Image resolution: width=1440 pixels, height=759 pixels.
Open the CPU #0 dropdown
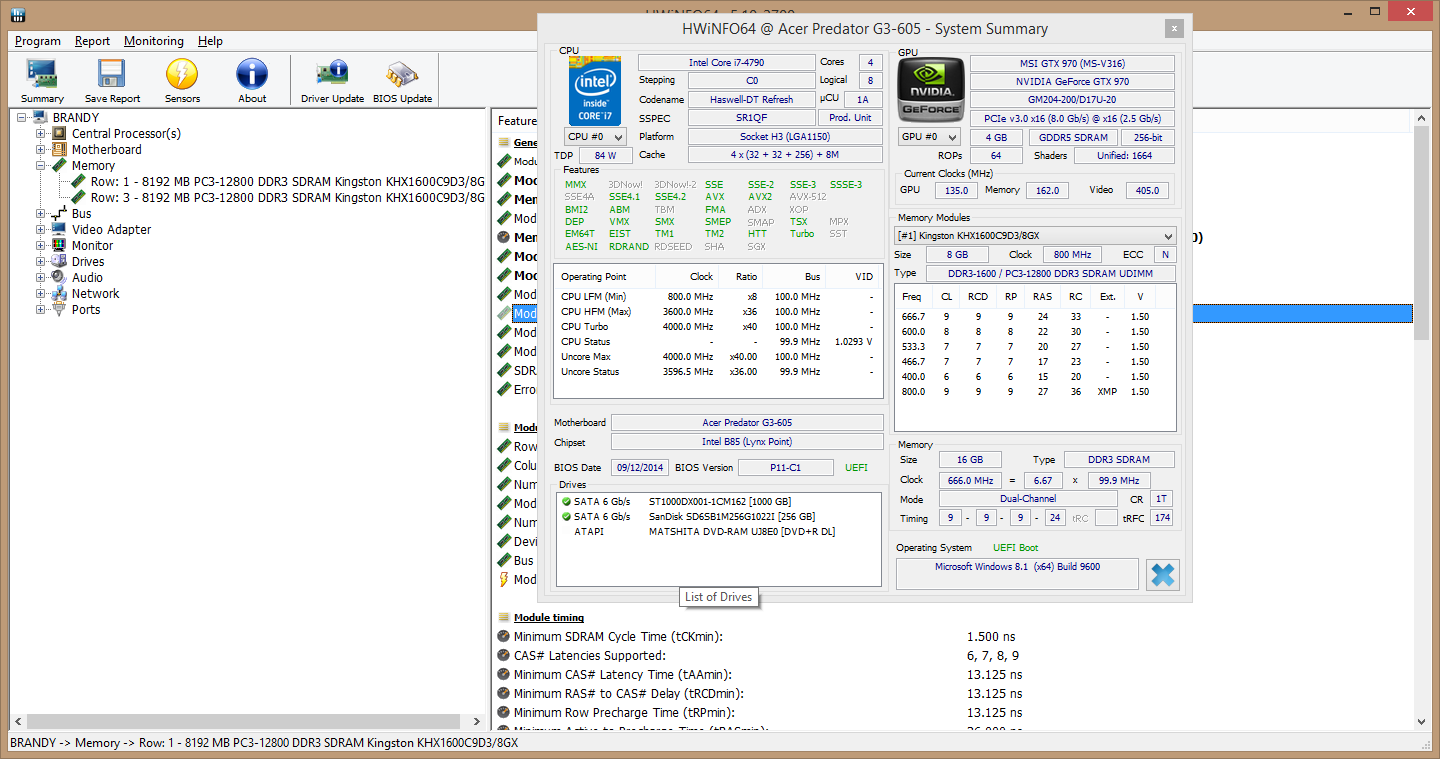tap(596, 136)
